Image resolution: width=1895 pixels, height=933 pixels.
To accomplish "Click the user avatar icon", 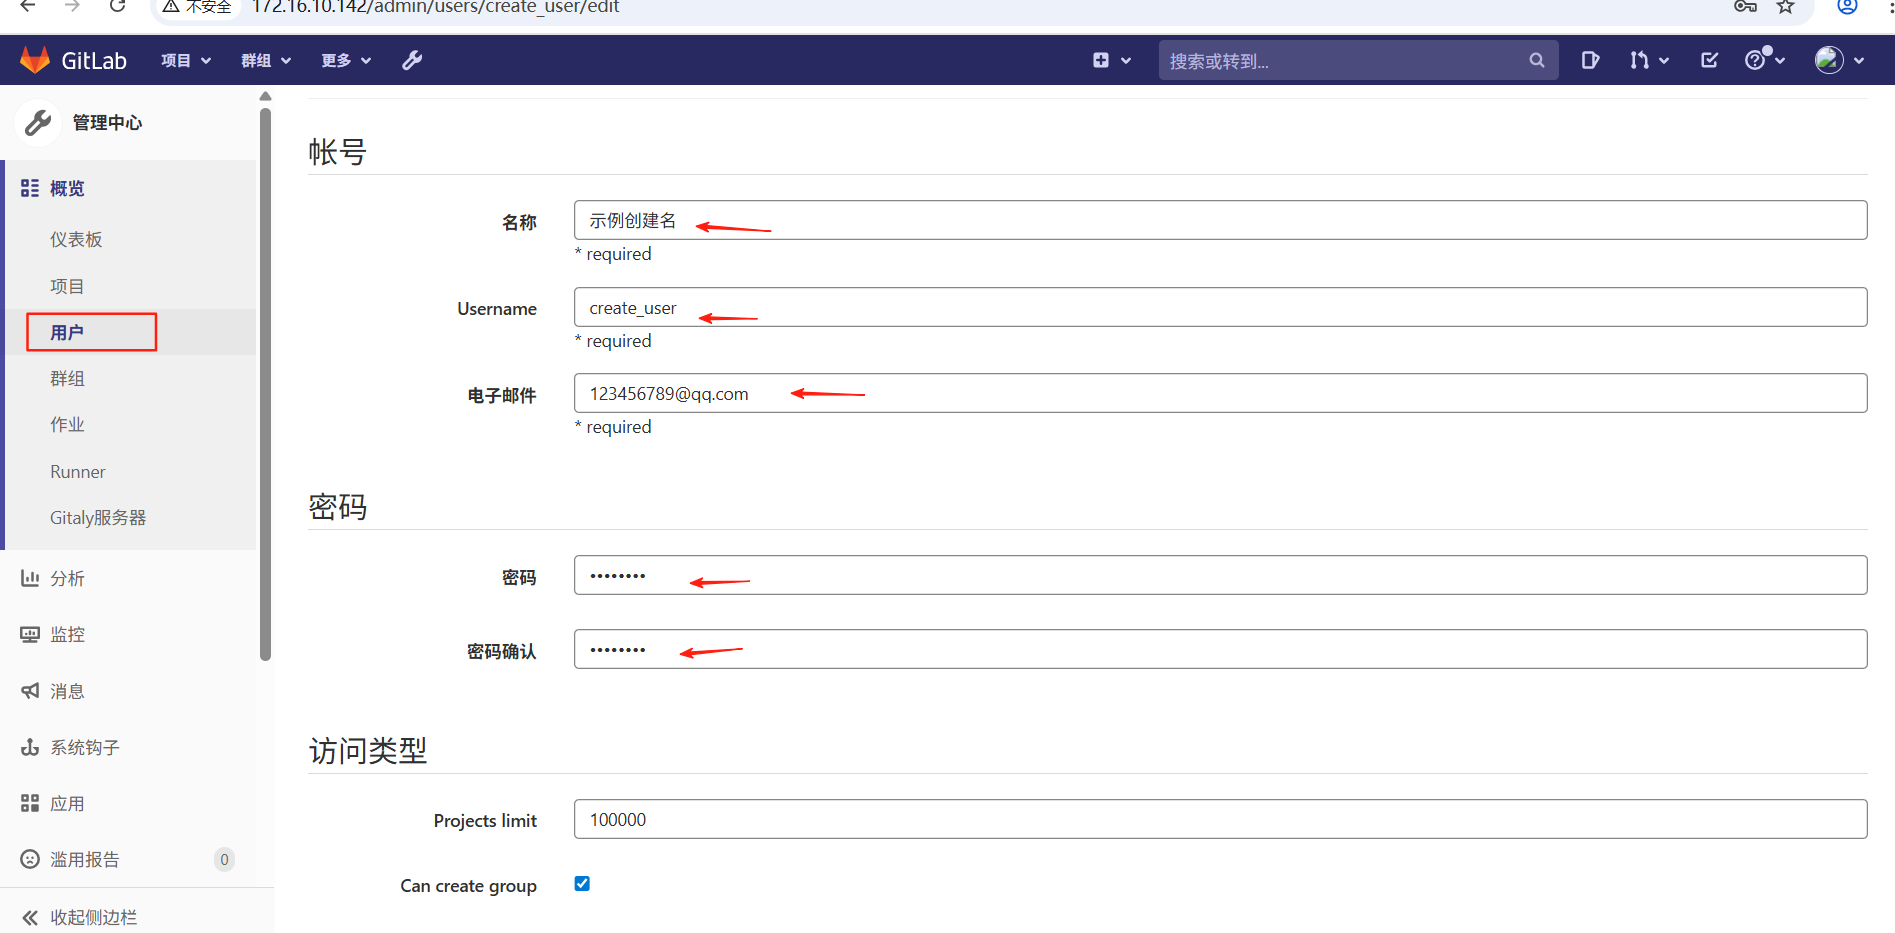I will (1829, 60).
